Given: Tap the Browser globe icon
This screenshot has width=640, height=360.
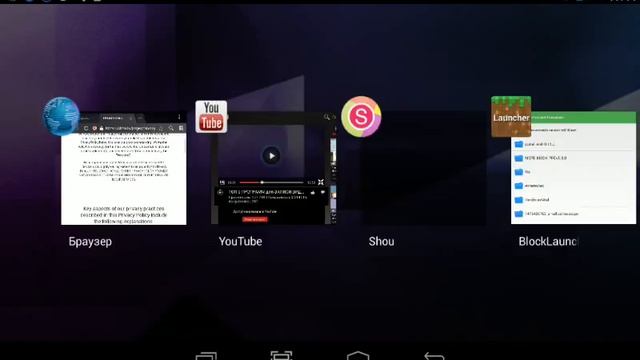Looking at the screenshot, I should pyautogui.click(x=61, y=116).
